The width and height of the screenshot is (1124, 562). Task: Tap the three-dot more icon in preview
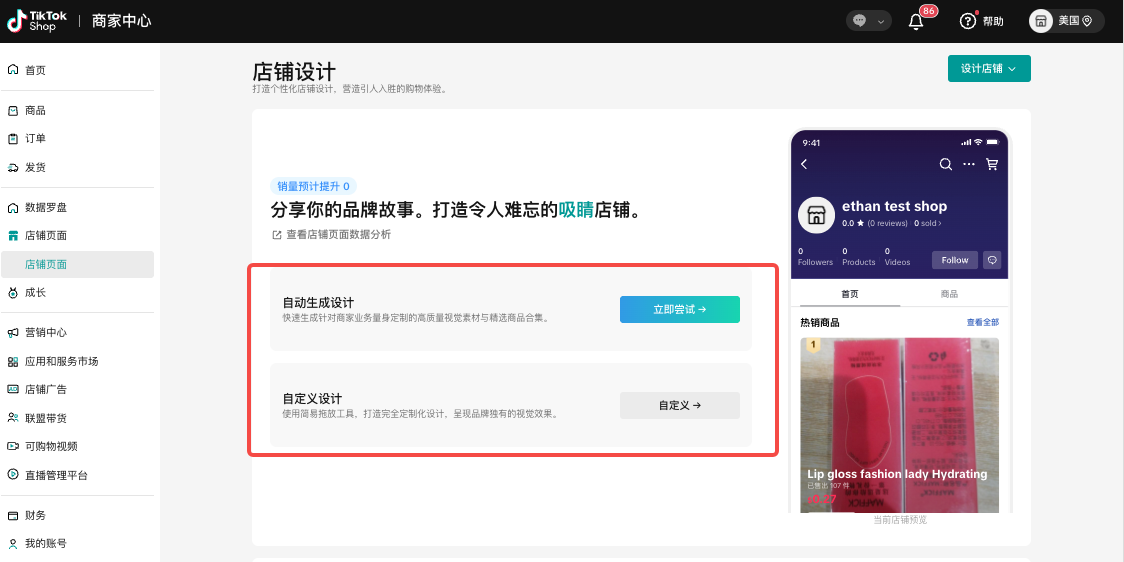point(968,164)
